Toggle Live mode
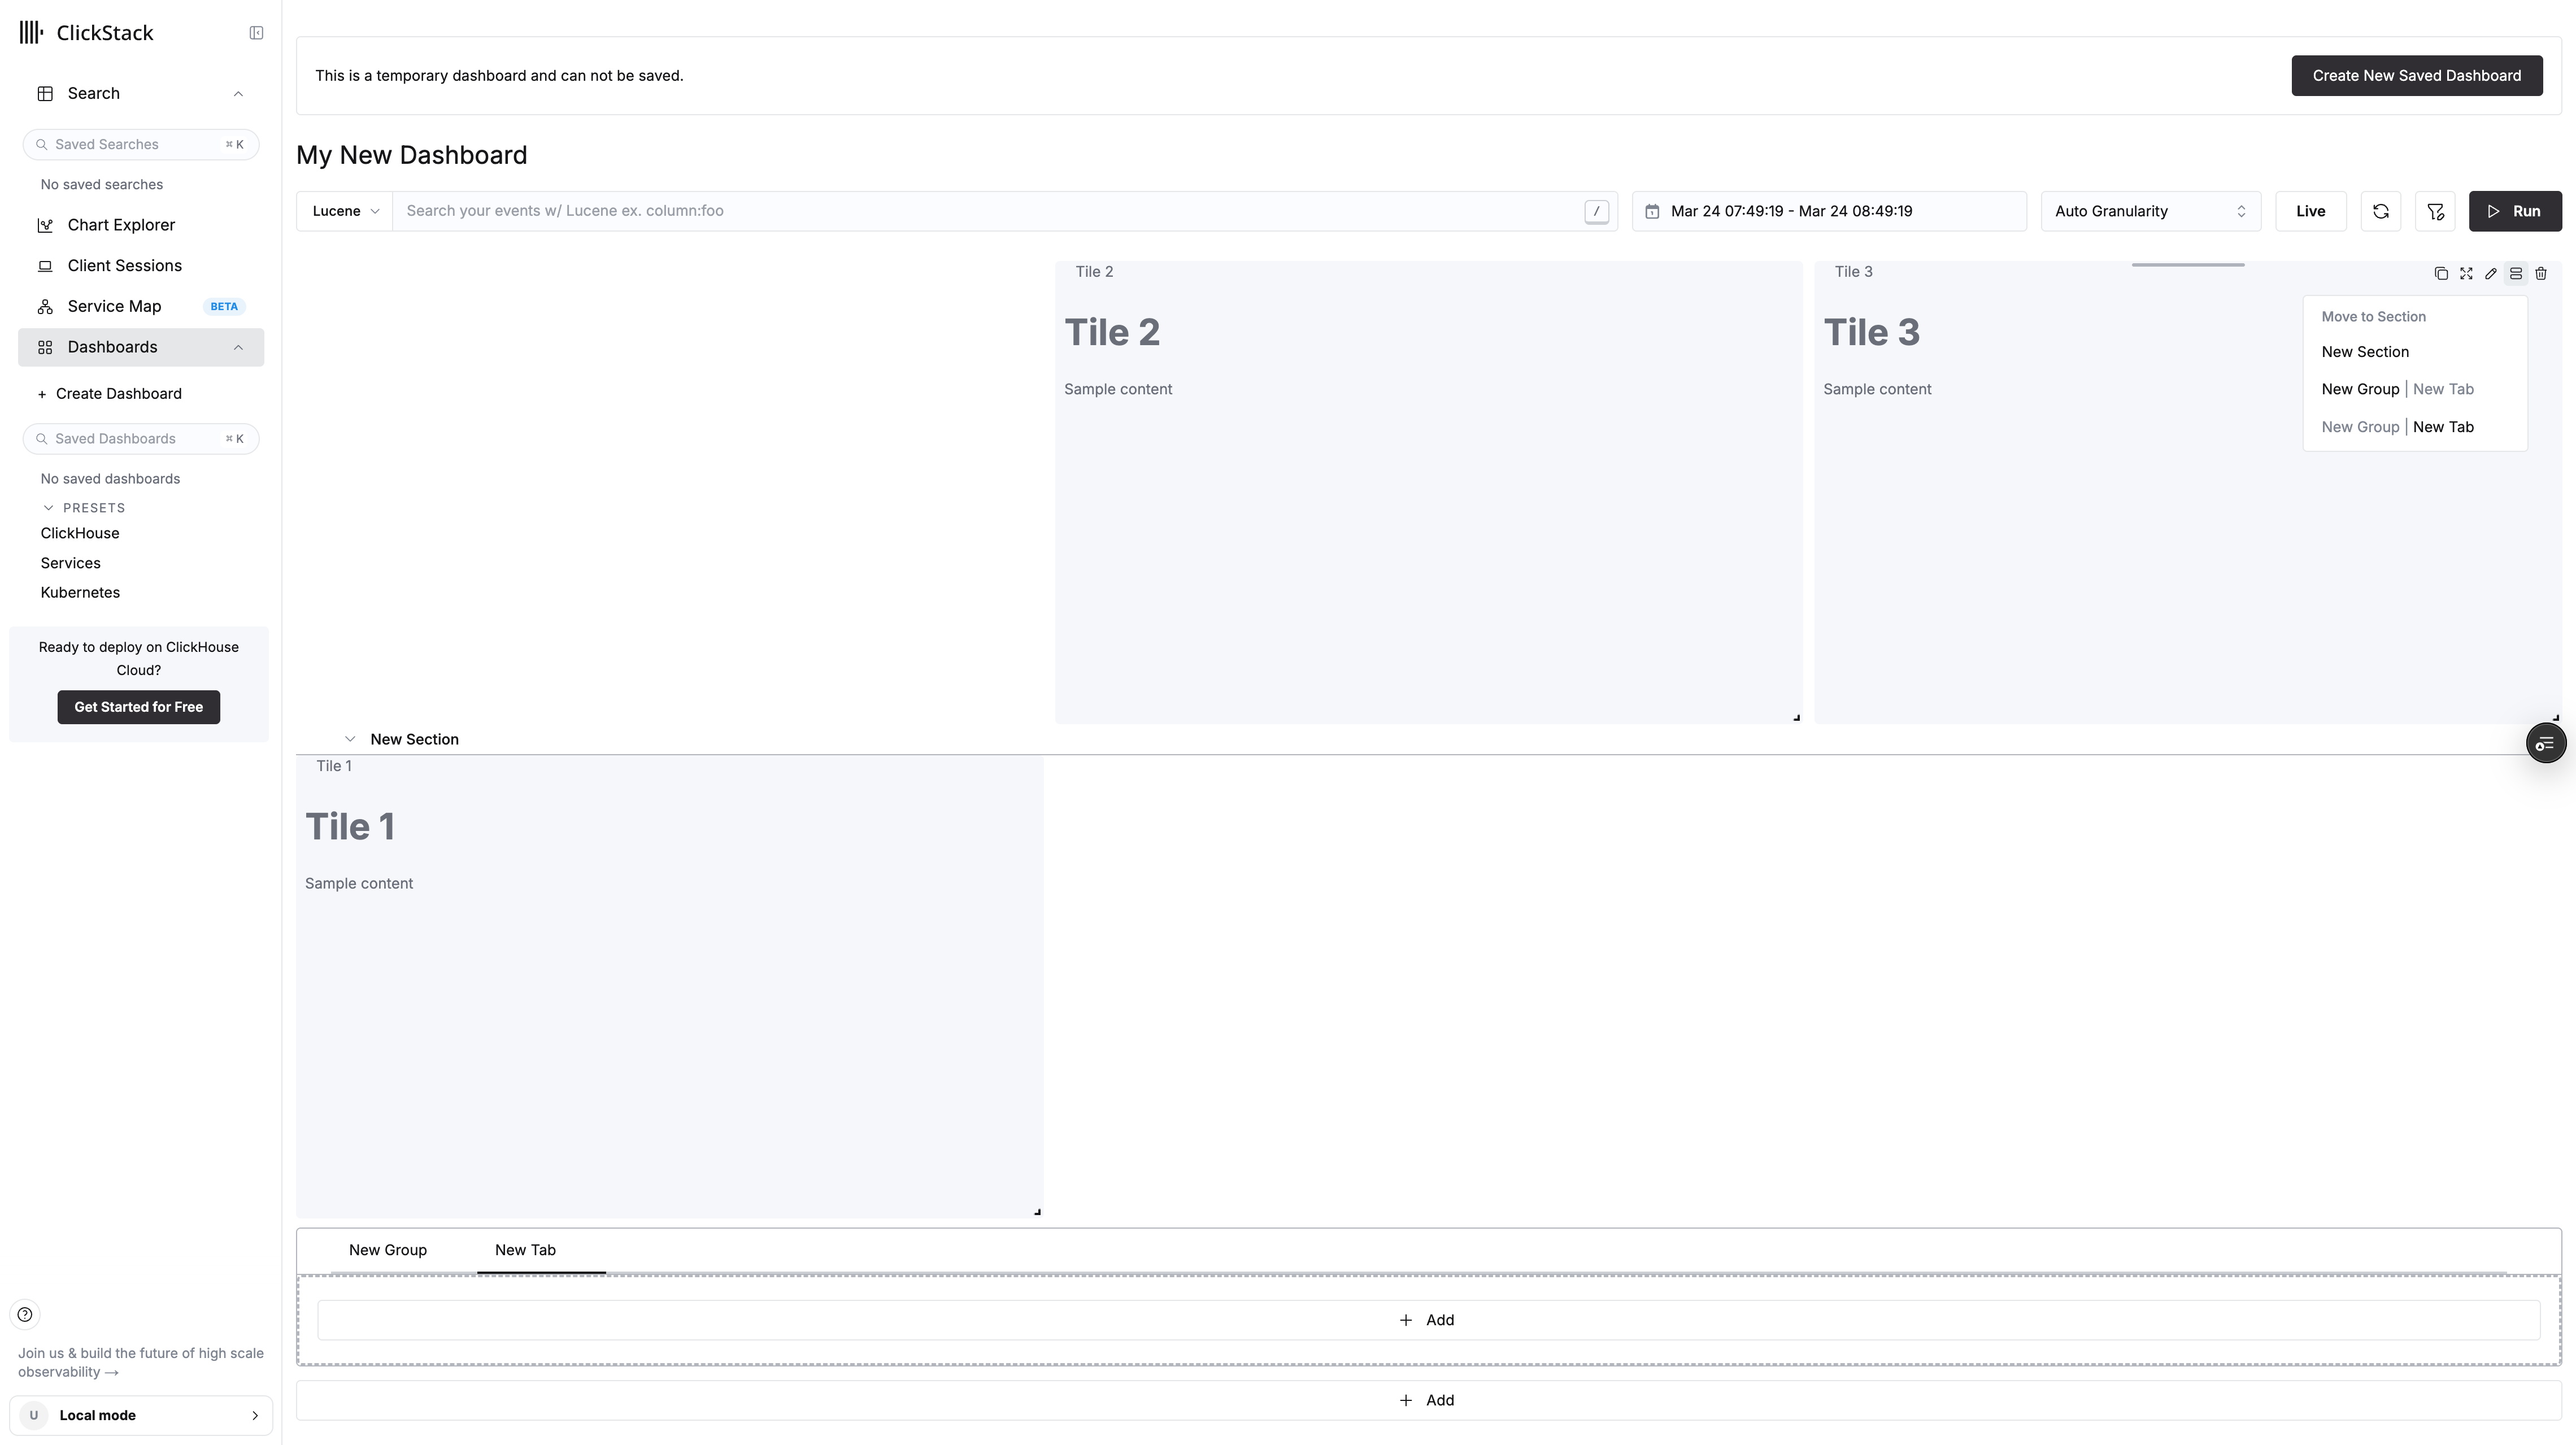Image resolution: width=2576 pixels, height=1445 pixels. point(2310,211)
